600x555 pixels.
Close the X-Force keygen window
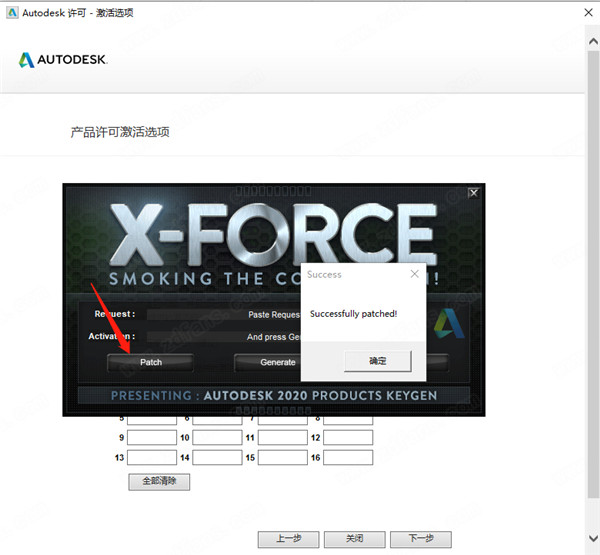473,193
